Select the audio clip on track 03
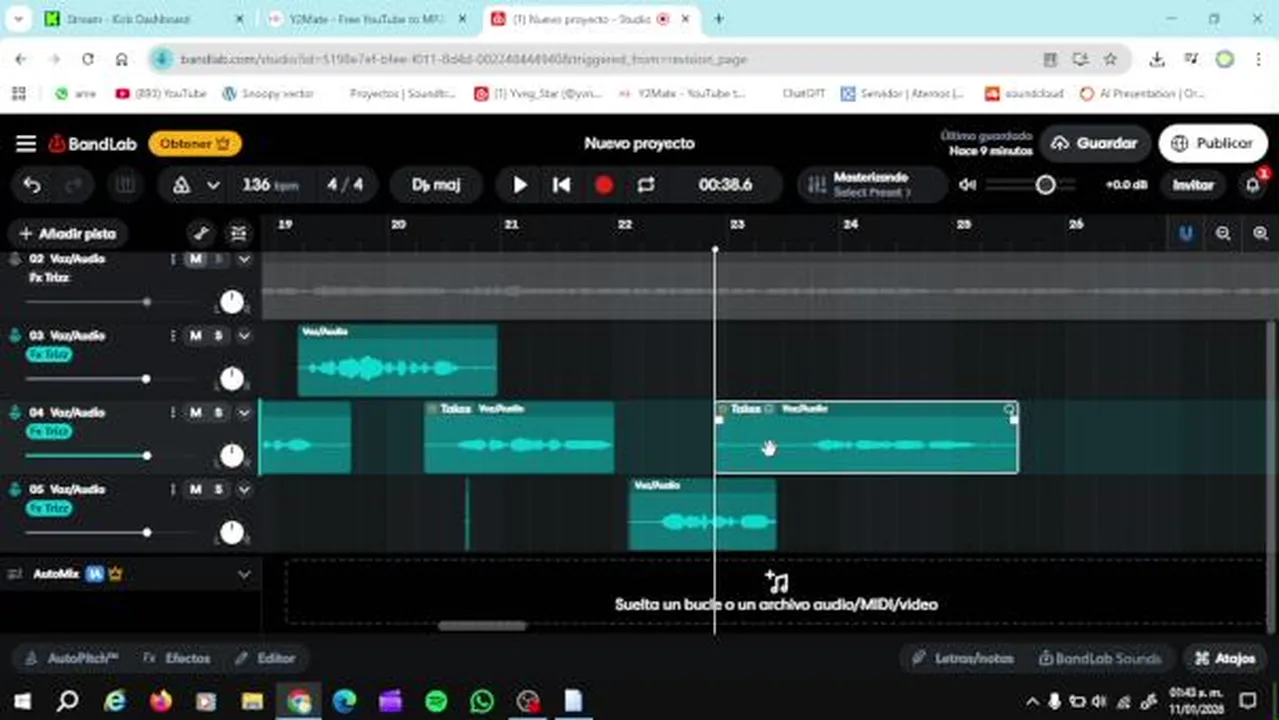This screenshot has height=720, width=1279. click(398, 361)
